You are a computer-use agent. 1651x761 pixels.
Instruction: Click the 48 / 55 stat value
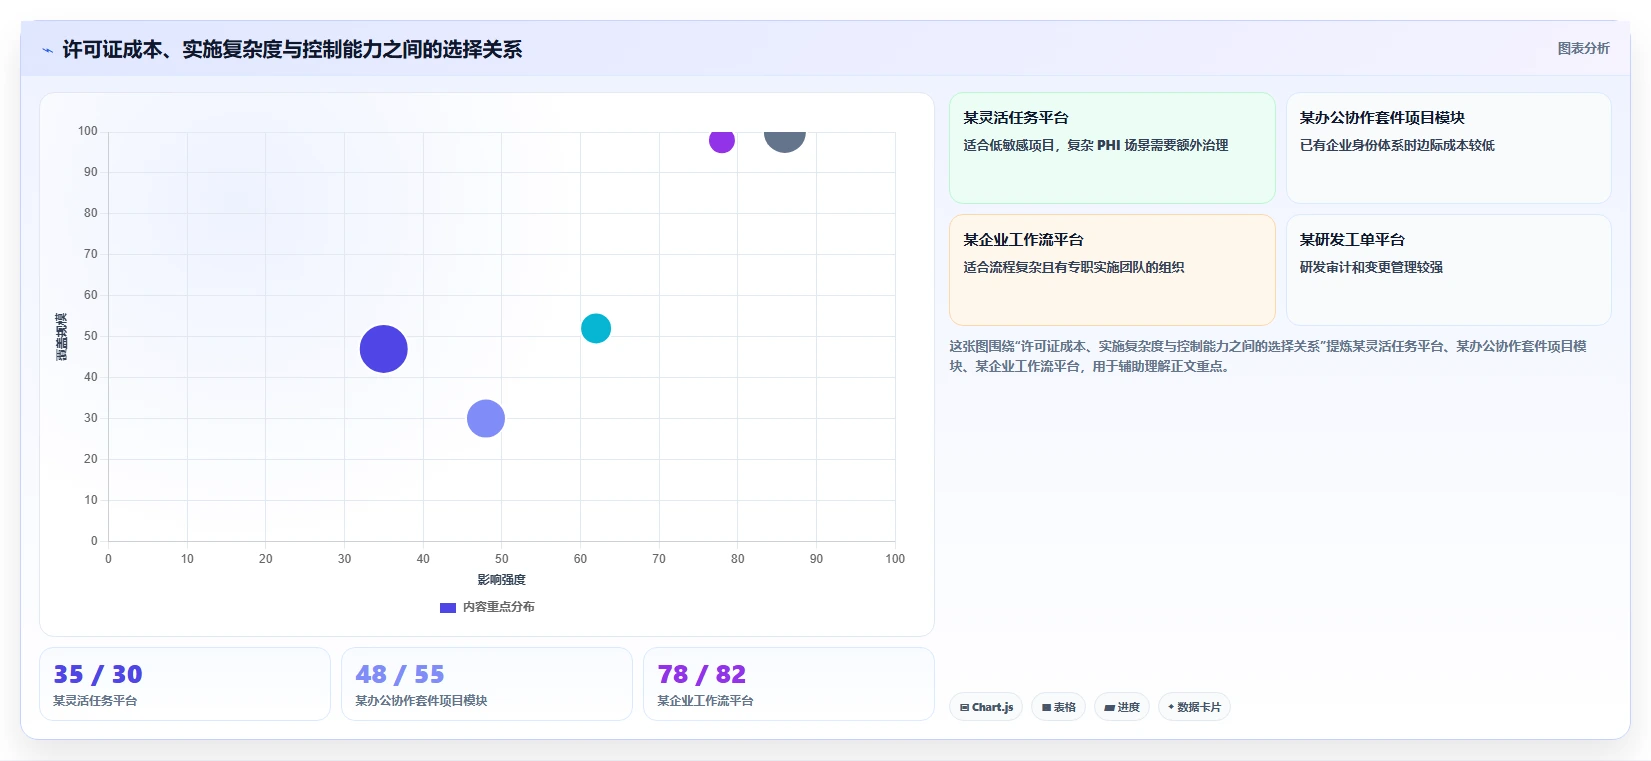coord(400,674)
